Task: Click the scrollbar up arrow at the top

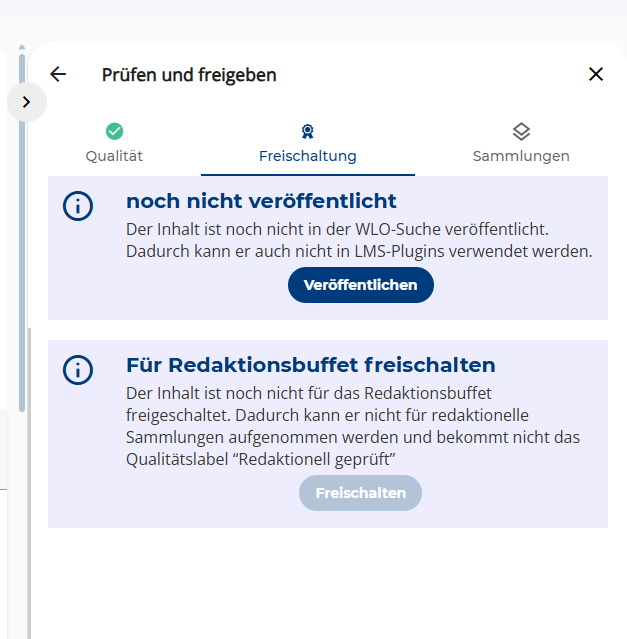Action: click(22, 47)
